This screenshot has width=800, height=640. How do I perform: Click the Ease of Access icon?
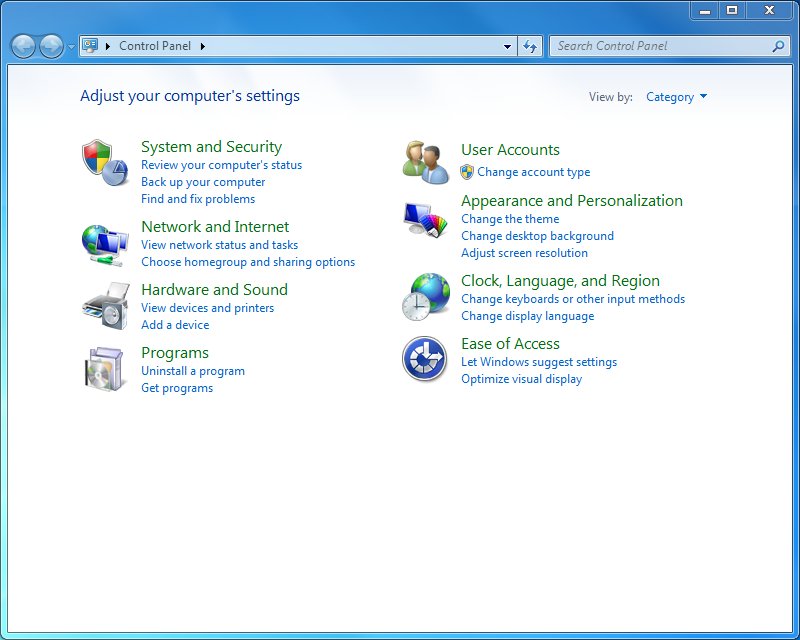pyautogui.click(x=424, y=359)
